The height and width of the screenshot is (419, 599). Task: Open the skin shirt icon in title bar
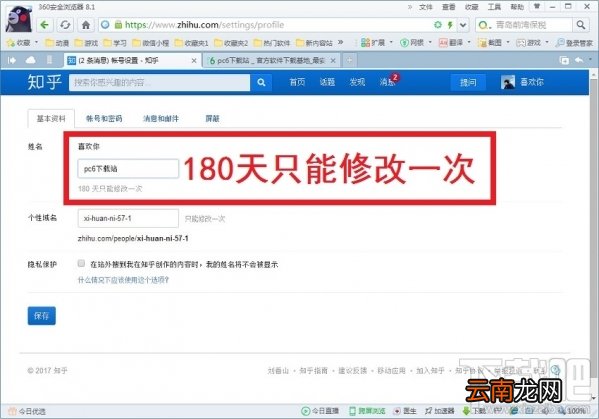(537, 6)
